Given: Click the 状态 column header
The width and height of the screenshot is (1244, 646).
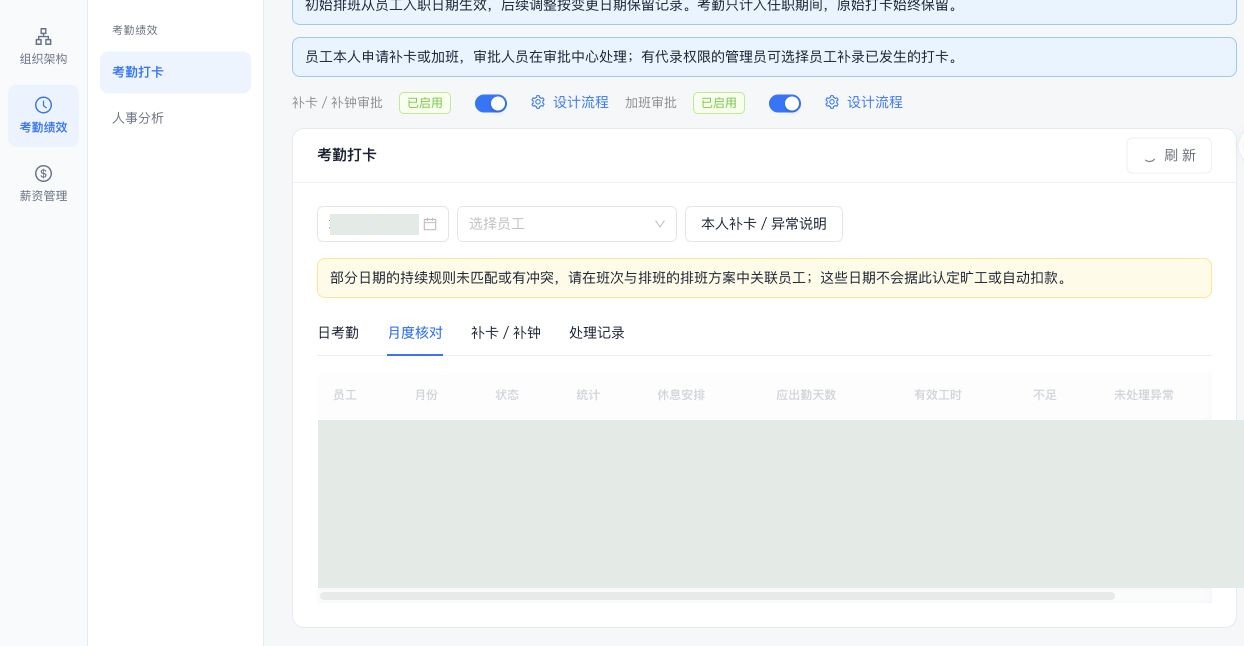Looking at the screenshot, I should click(507, 395).
